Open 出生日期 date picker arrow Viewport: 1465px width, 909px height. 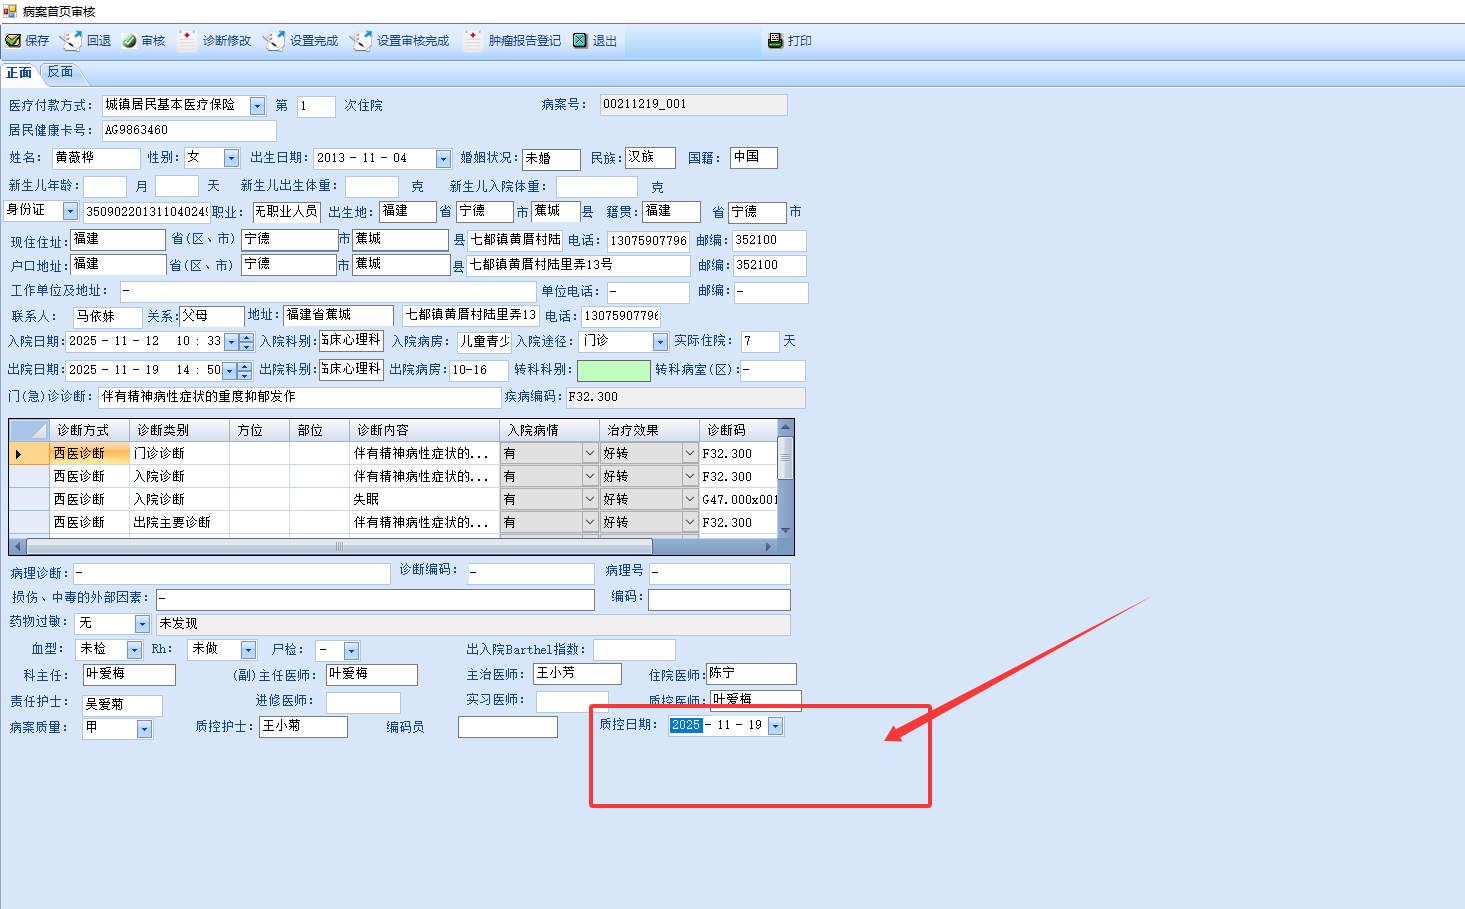coord(443,159)
